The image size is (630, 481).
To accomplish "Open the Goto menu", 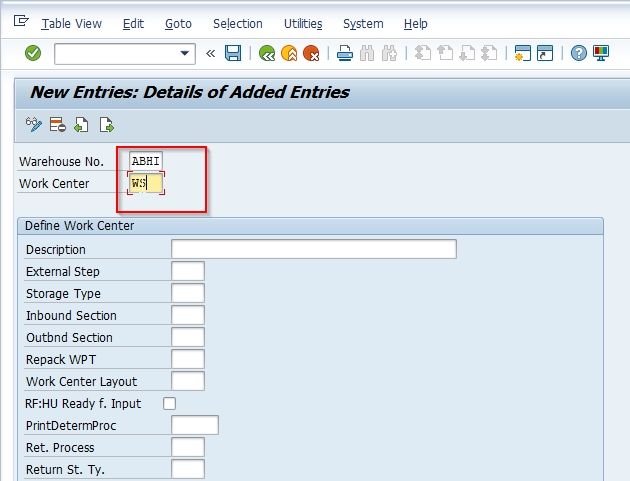I will click(178, 24).
